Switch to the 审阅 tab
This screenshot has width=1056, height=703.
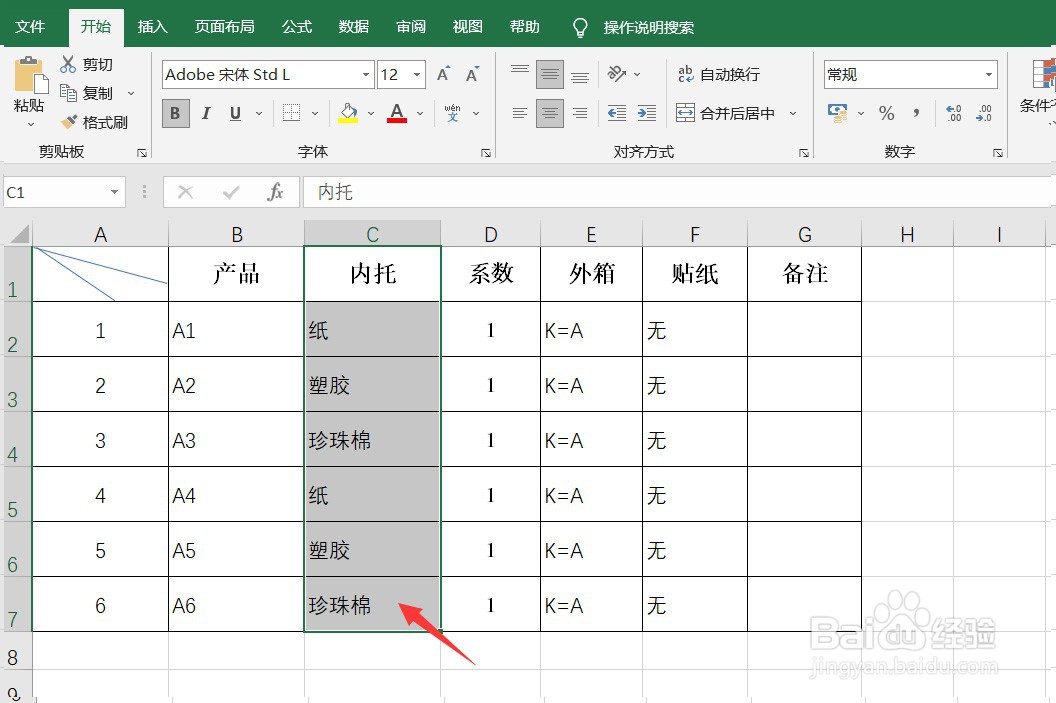coord(411,27)
